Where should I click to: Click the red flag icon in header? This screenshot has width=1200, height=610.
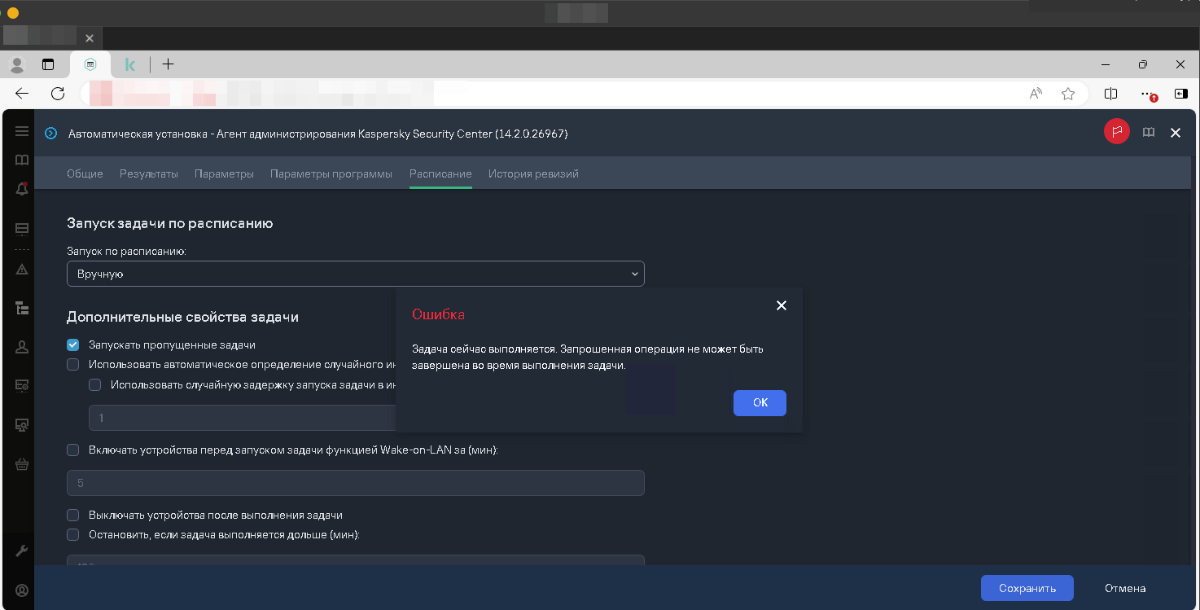tap(1116, 132)
